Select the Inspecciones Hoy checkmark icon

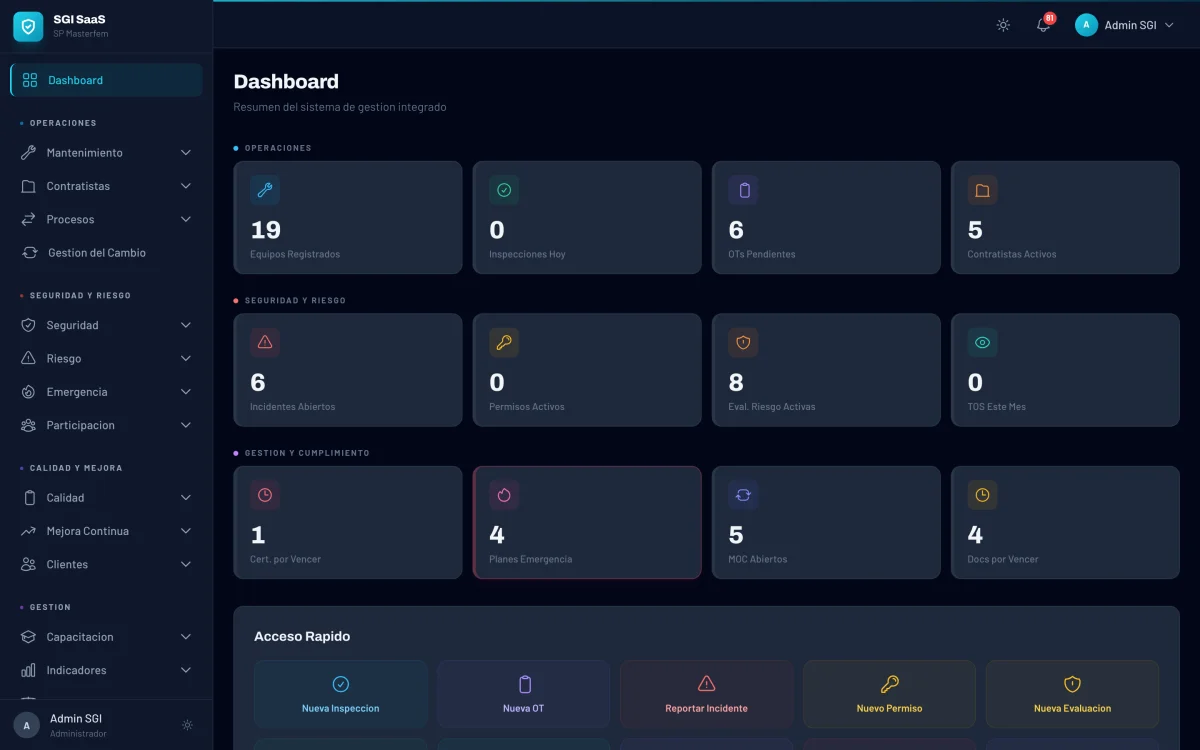point(504,190)
